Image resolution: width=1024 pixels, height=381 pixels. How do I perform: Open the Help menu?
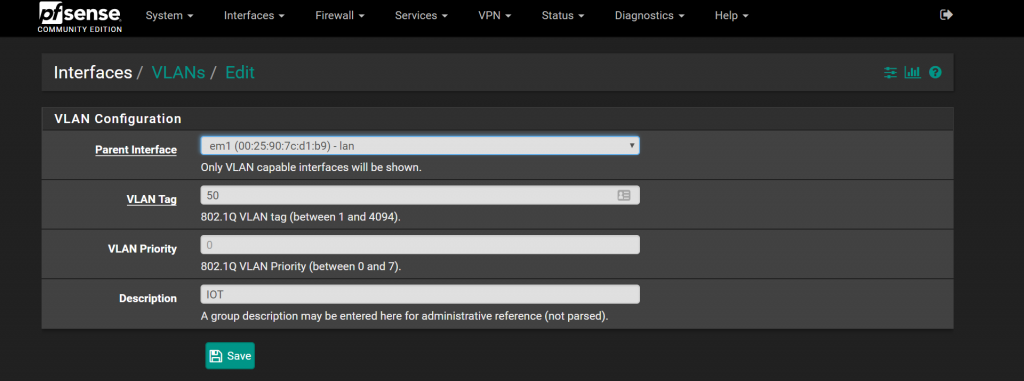(731, 16)
